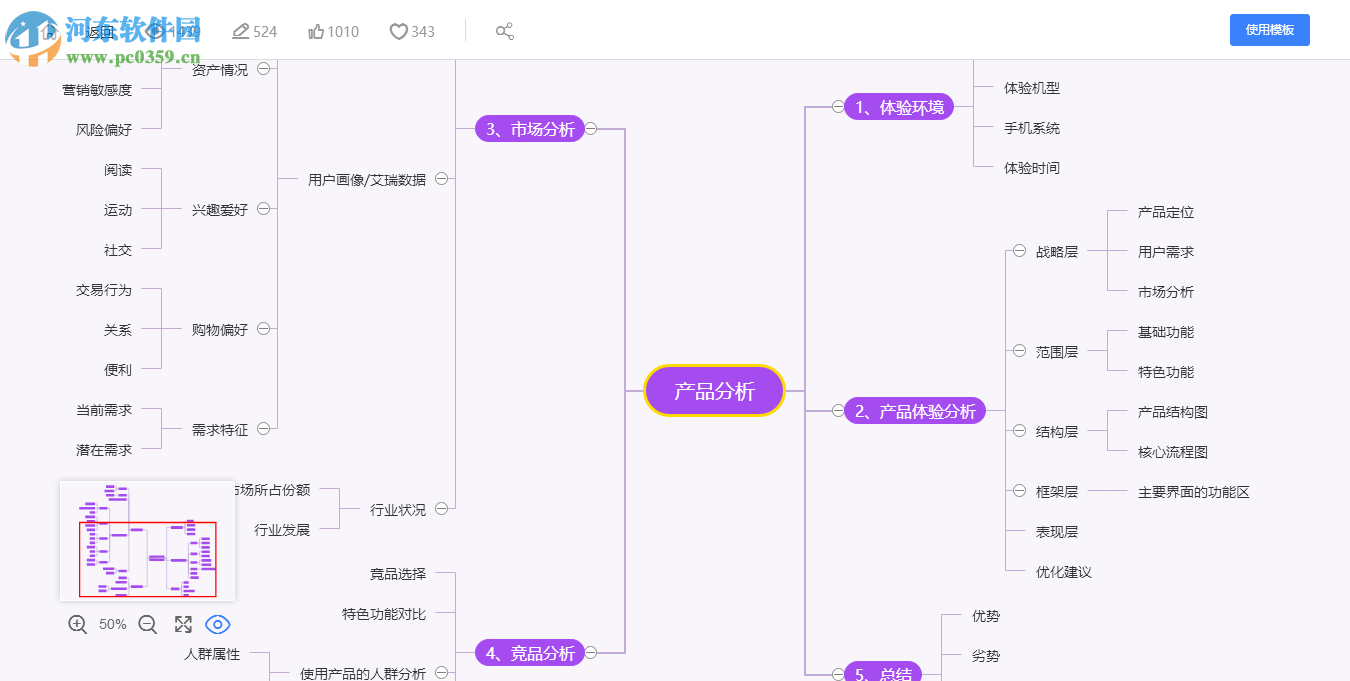Click the minimap thumbnail viewport
Image resolution: width=1350 pixels, height=681 pixels.
click(147, 558)
